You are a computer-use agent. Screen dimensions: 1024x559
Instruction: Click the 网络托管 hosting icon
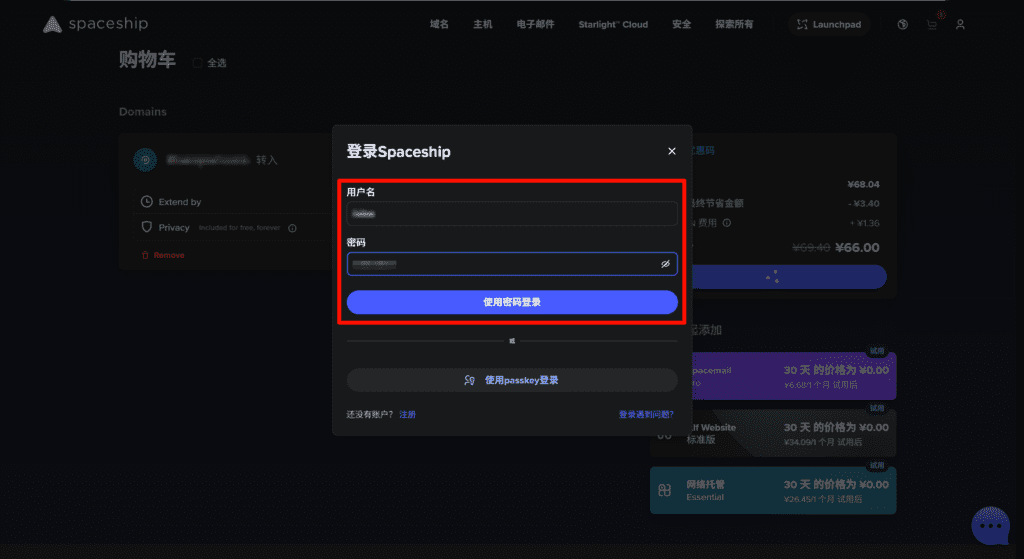coord(665,490)
